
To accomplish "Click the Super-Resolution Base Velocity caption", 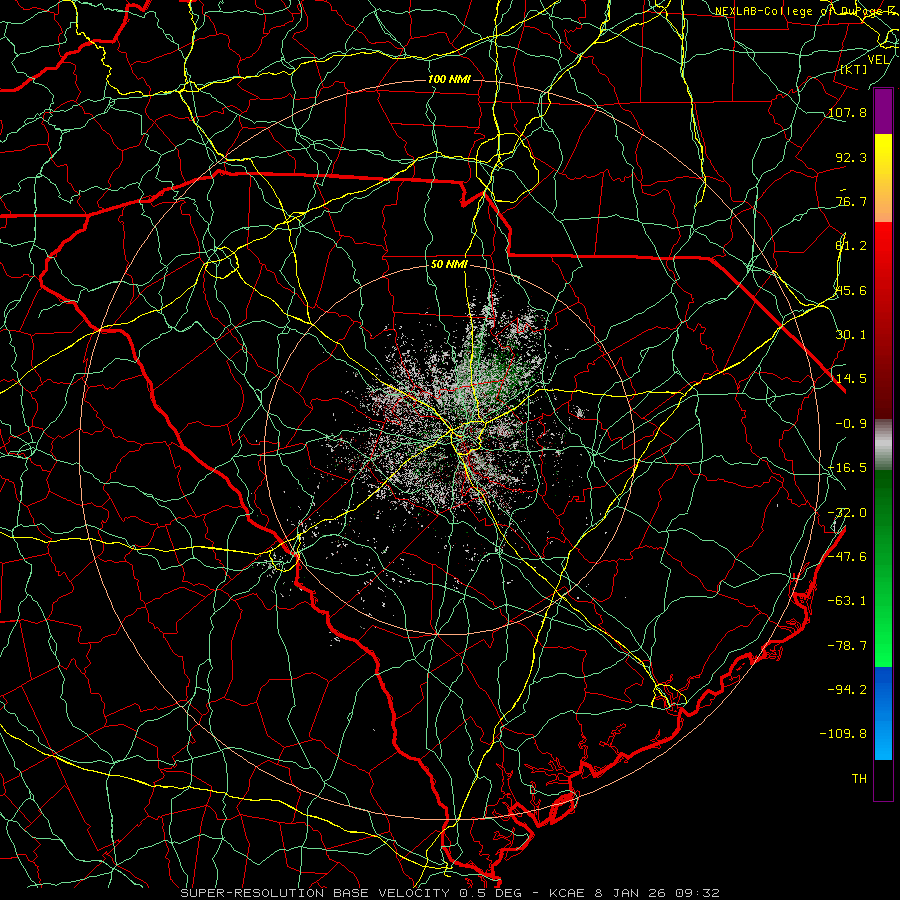I will (449, 893).
